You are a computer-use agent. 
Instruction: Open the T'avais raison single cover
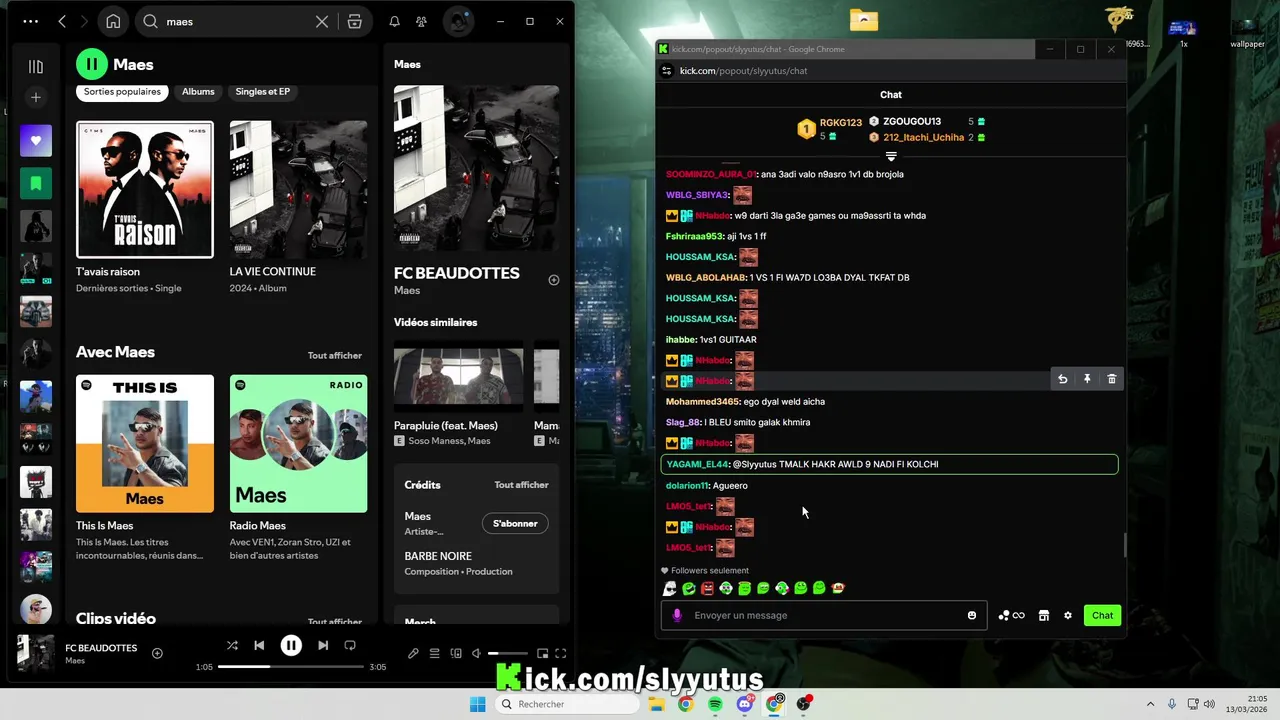tap(145, 190)
